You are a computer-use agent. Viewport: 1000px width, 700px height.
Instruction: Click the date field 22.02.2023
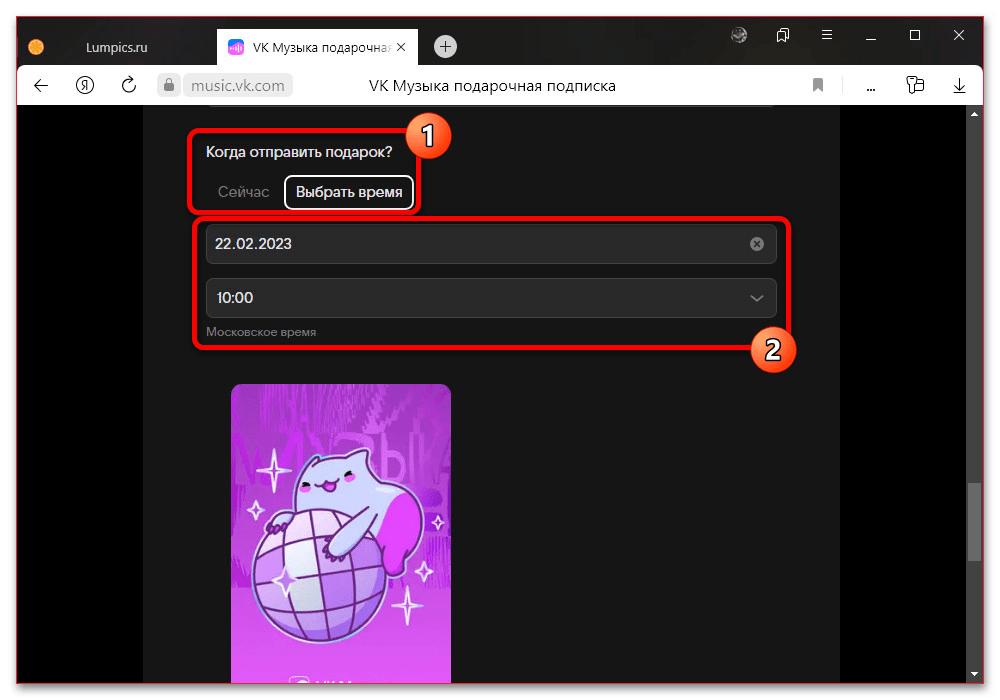pos(491,244)
